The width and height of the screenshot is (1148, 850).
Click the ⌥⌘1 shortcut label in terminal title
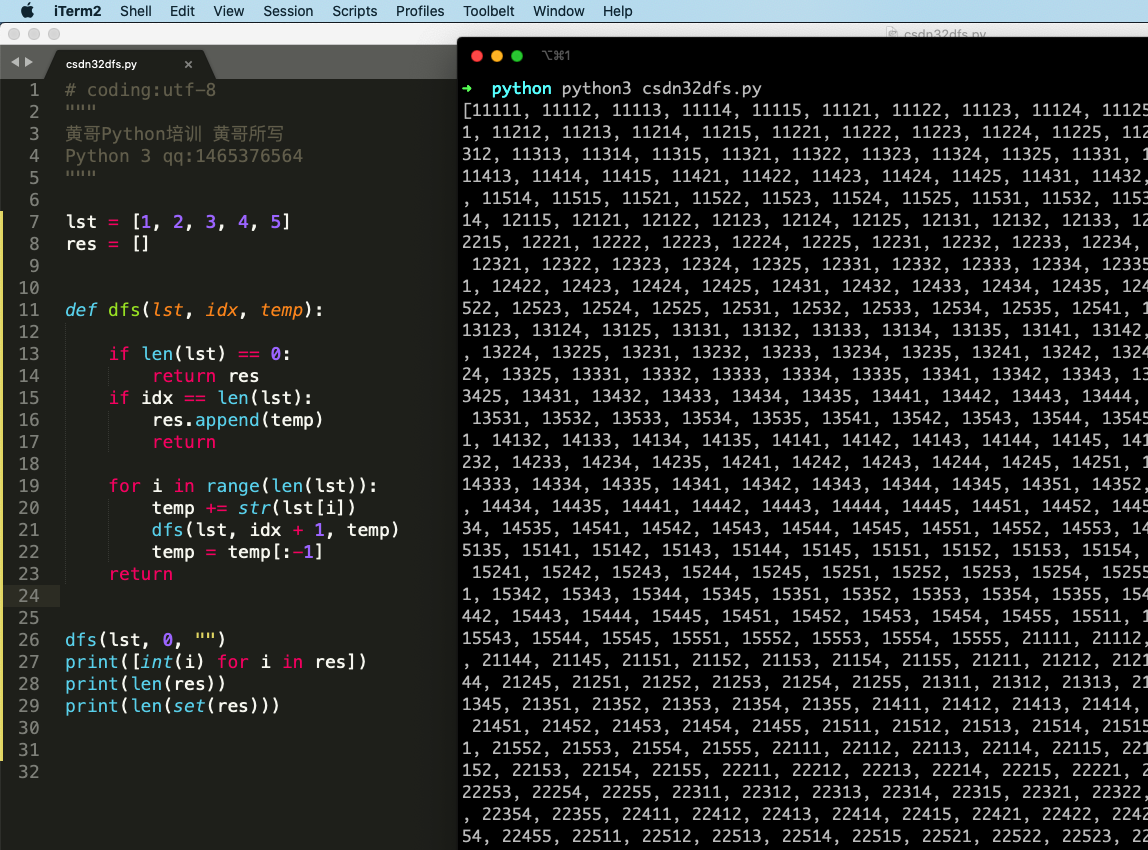[556, 56]
